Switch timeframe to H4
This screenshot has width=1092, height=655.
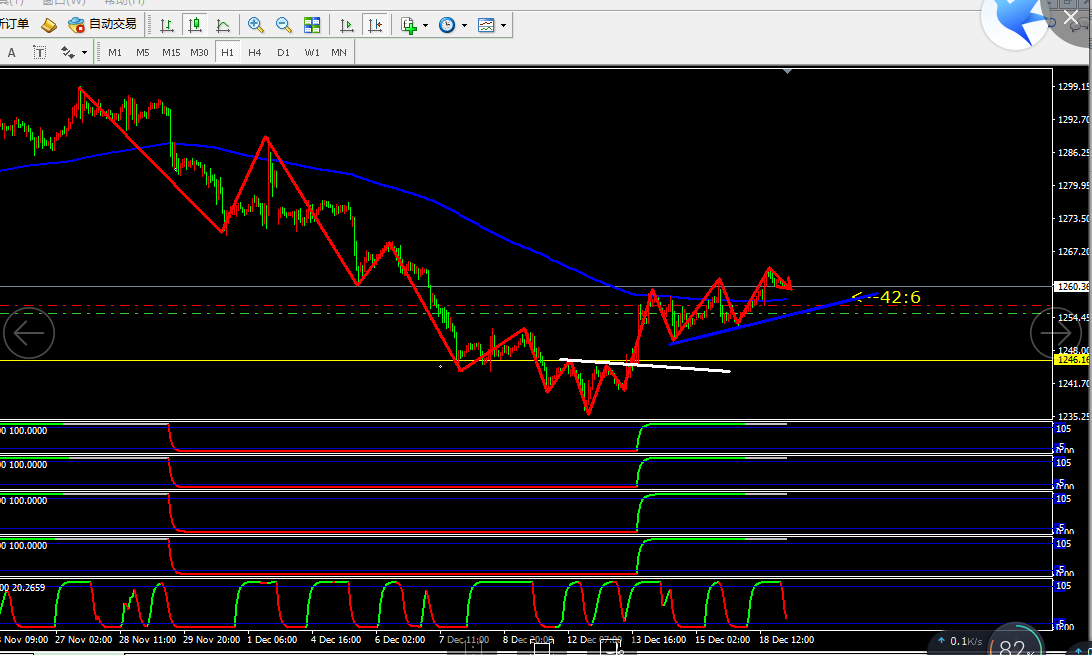click(255, 52)
